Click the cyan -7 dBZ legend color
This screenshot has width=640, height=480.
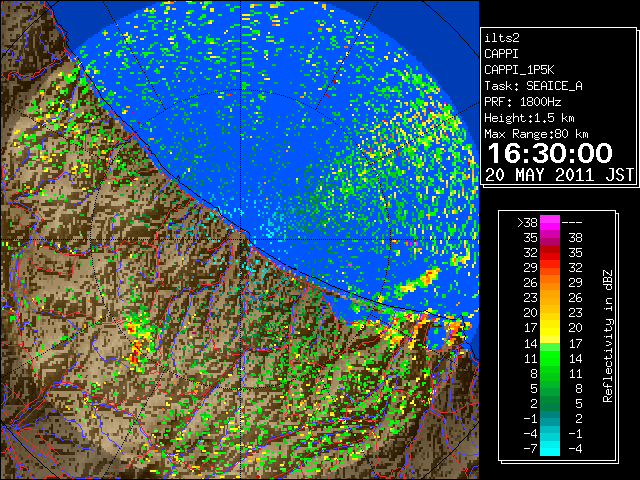550,448
